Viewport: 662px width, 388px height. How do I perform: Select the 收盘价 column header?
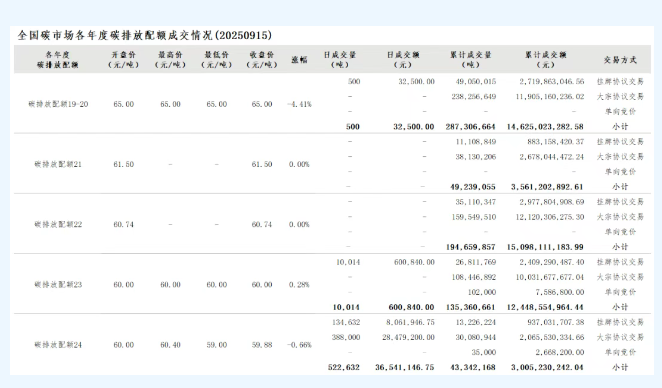click(262, 60)
